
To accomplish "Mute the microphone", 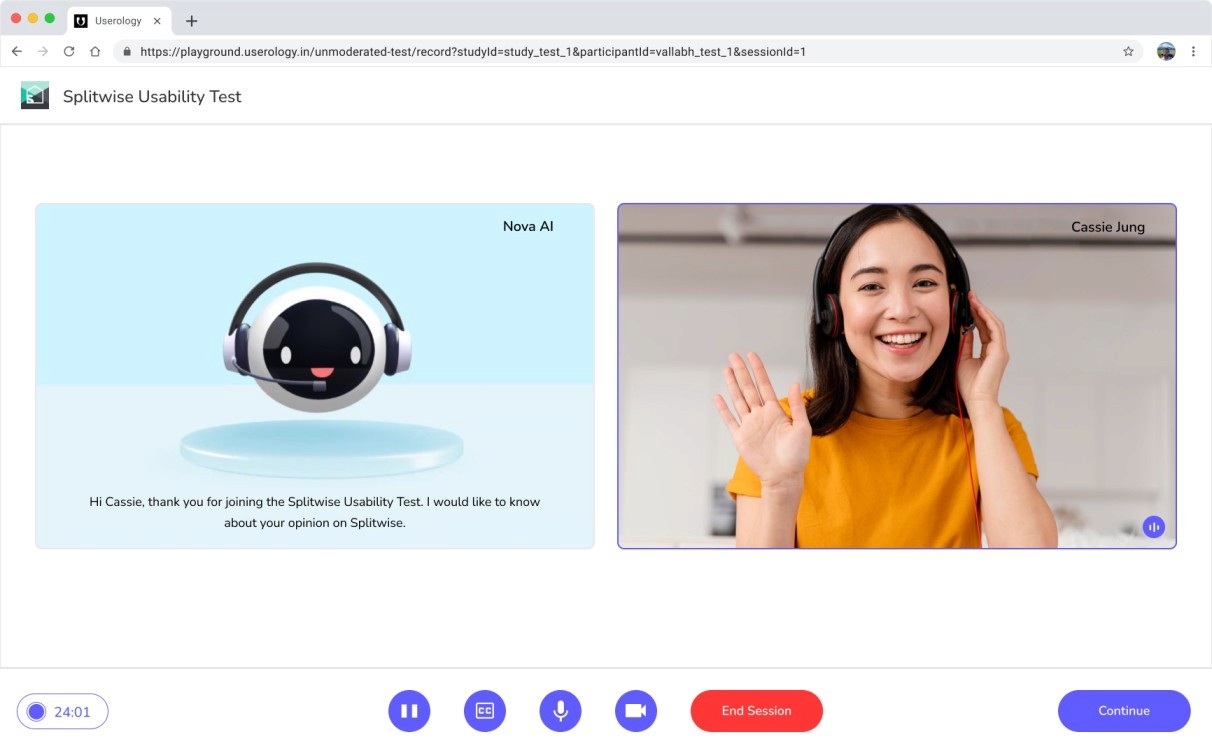I will [560, 711].
